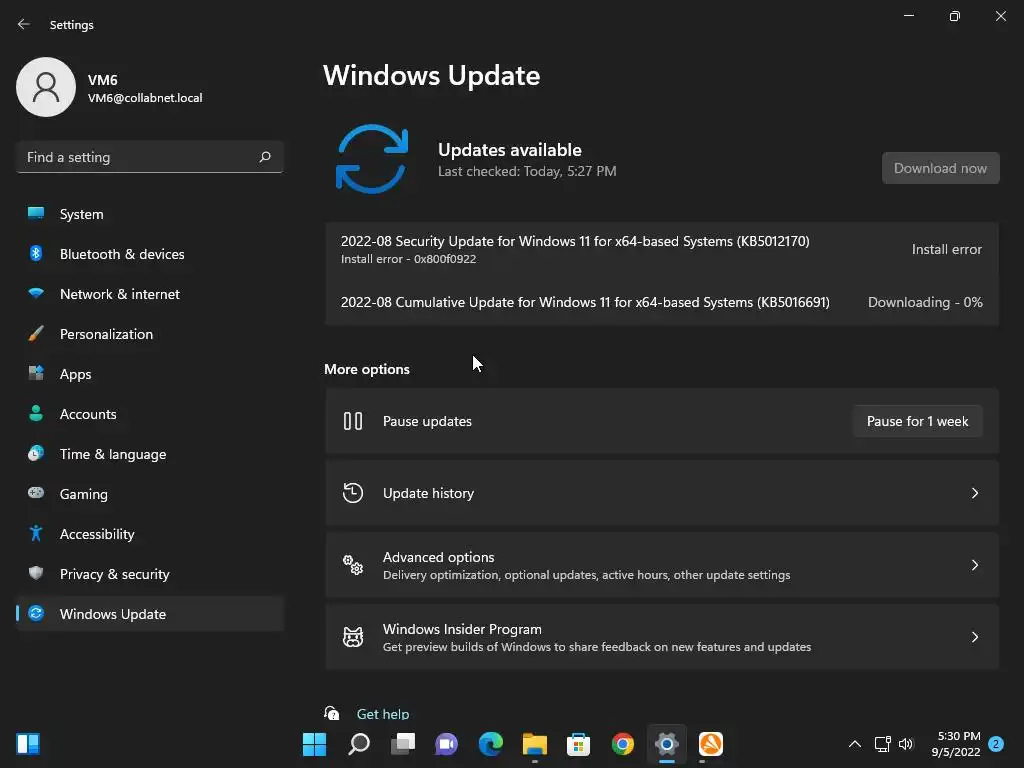Open Task View from the taskbar

coord(403,744)
